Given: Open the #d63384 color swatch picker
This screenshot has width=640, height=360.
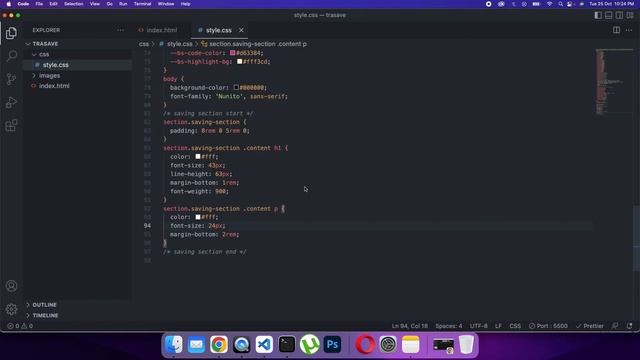Looking at the screenshot, I should click(x=232, y=53).
